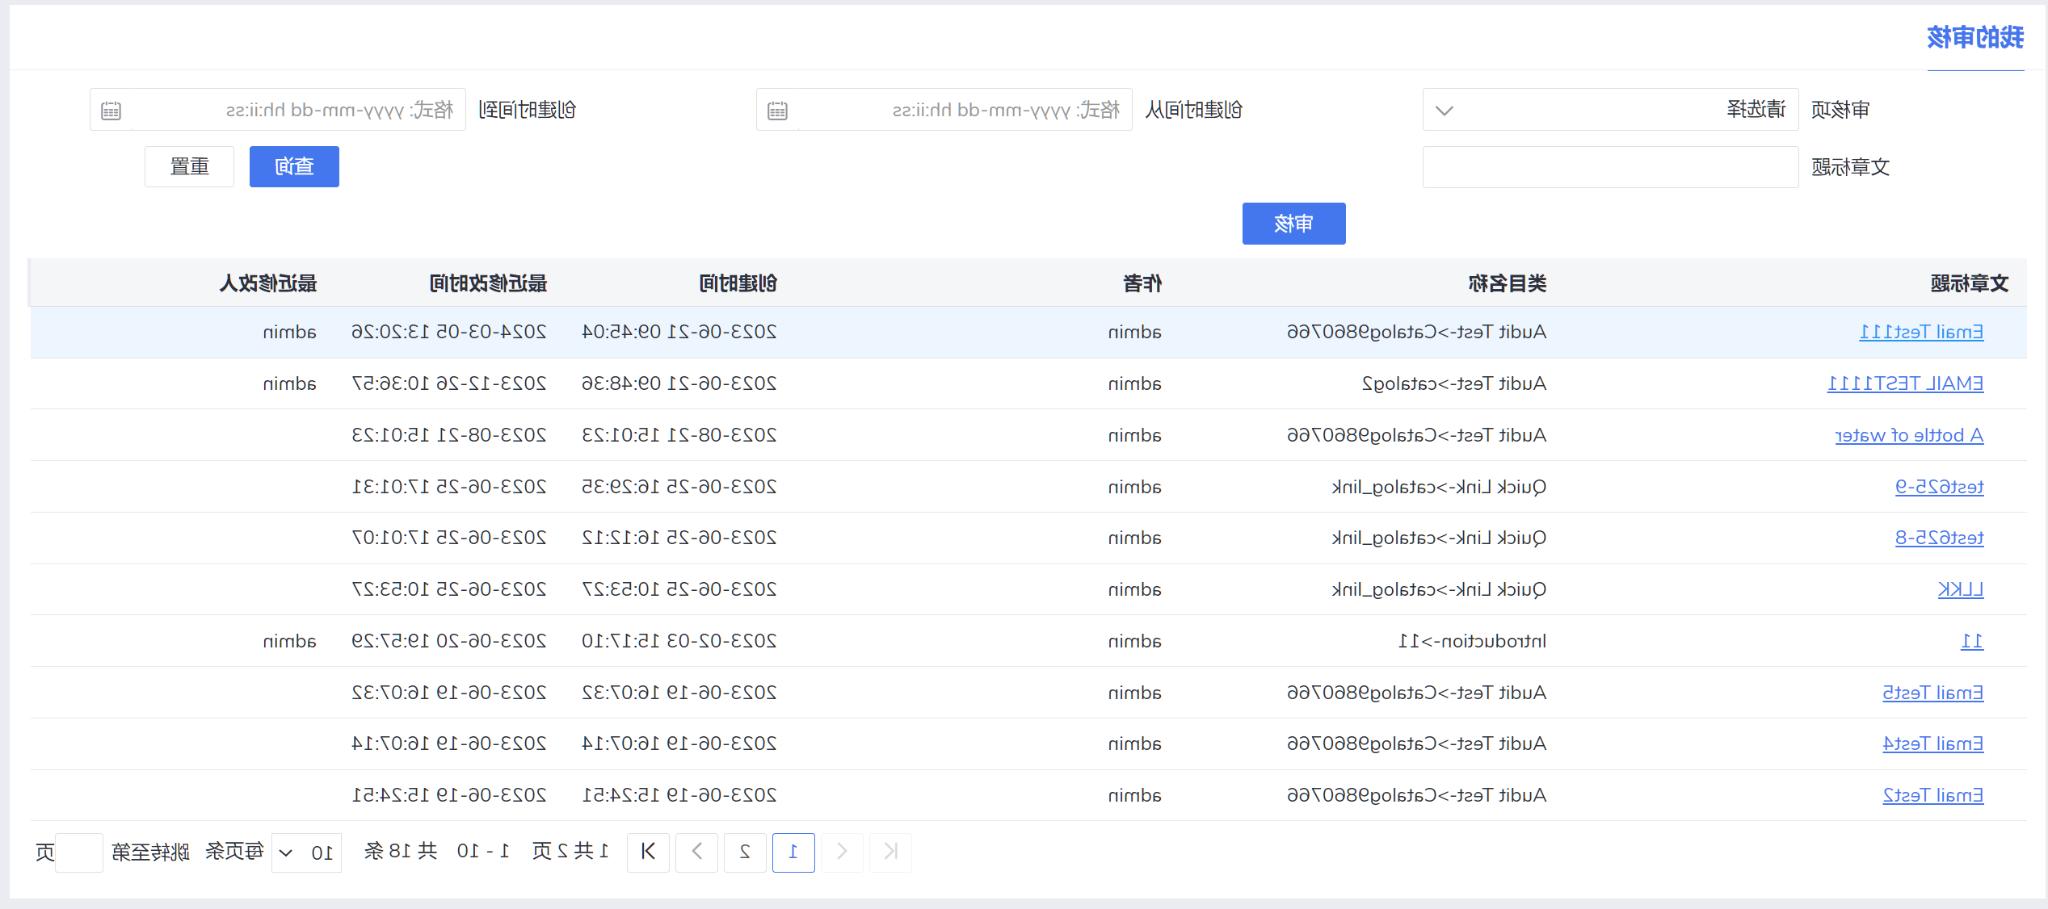Open the article link titled 11
This screenshot has height=909, width=2048.
(1972, 641)
